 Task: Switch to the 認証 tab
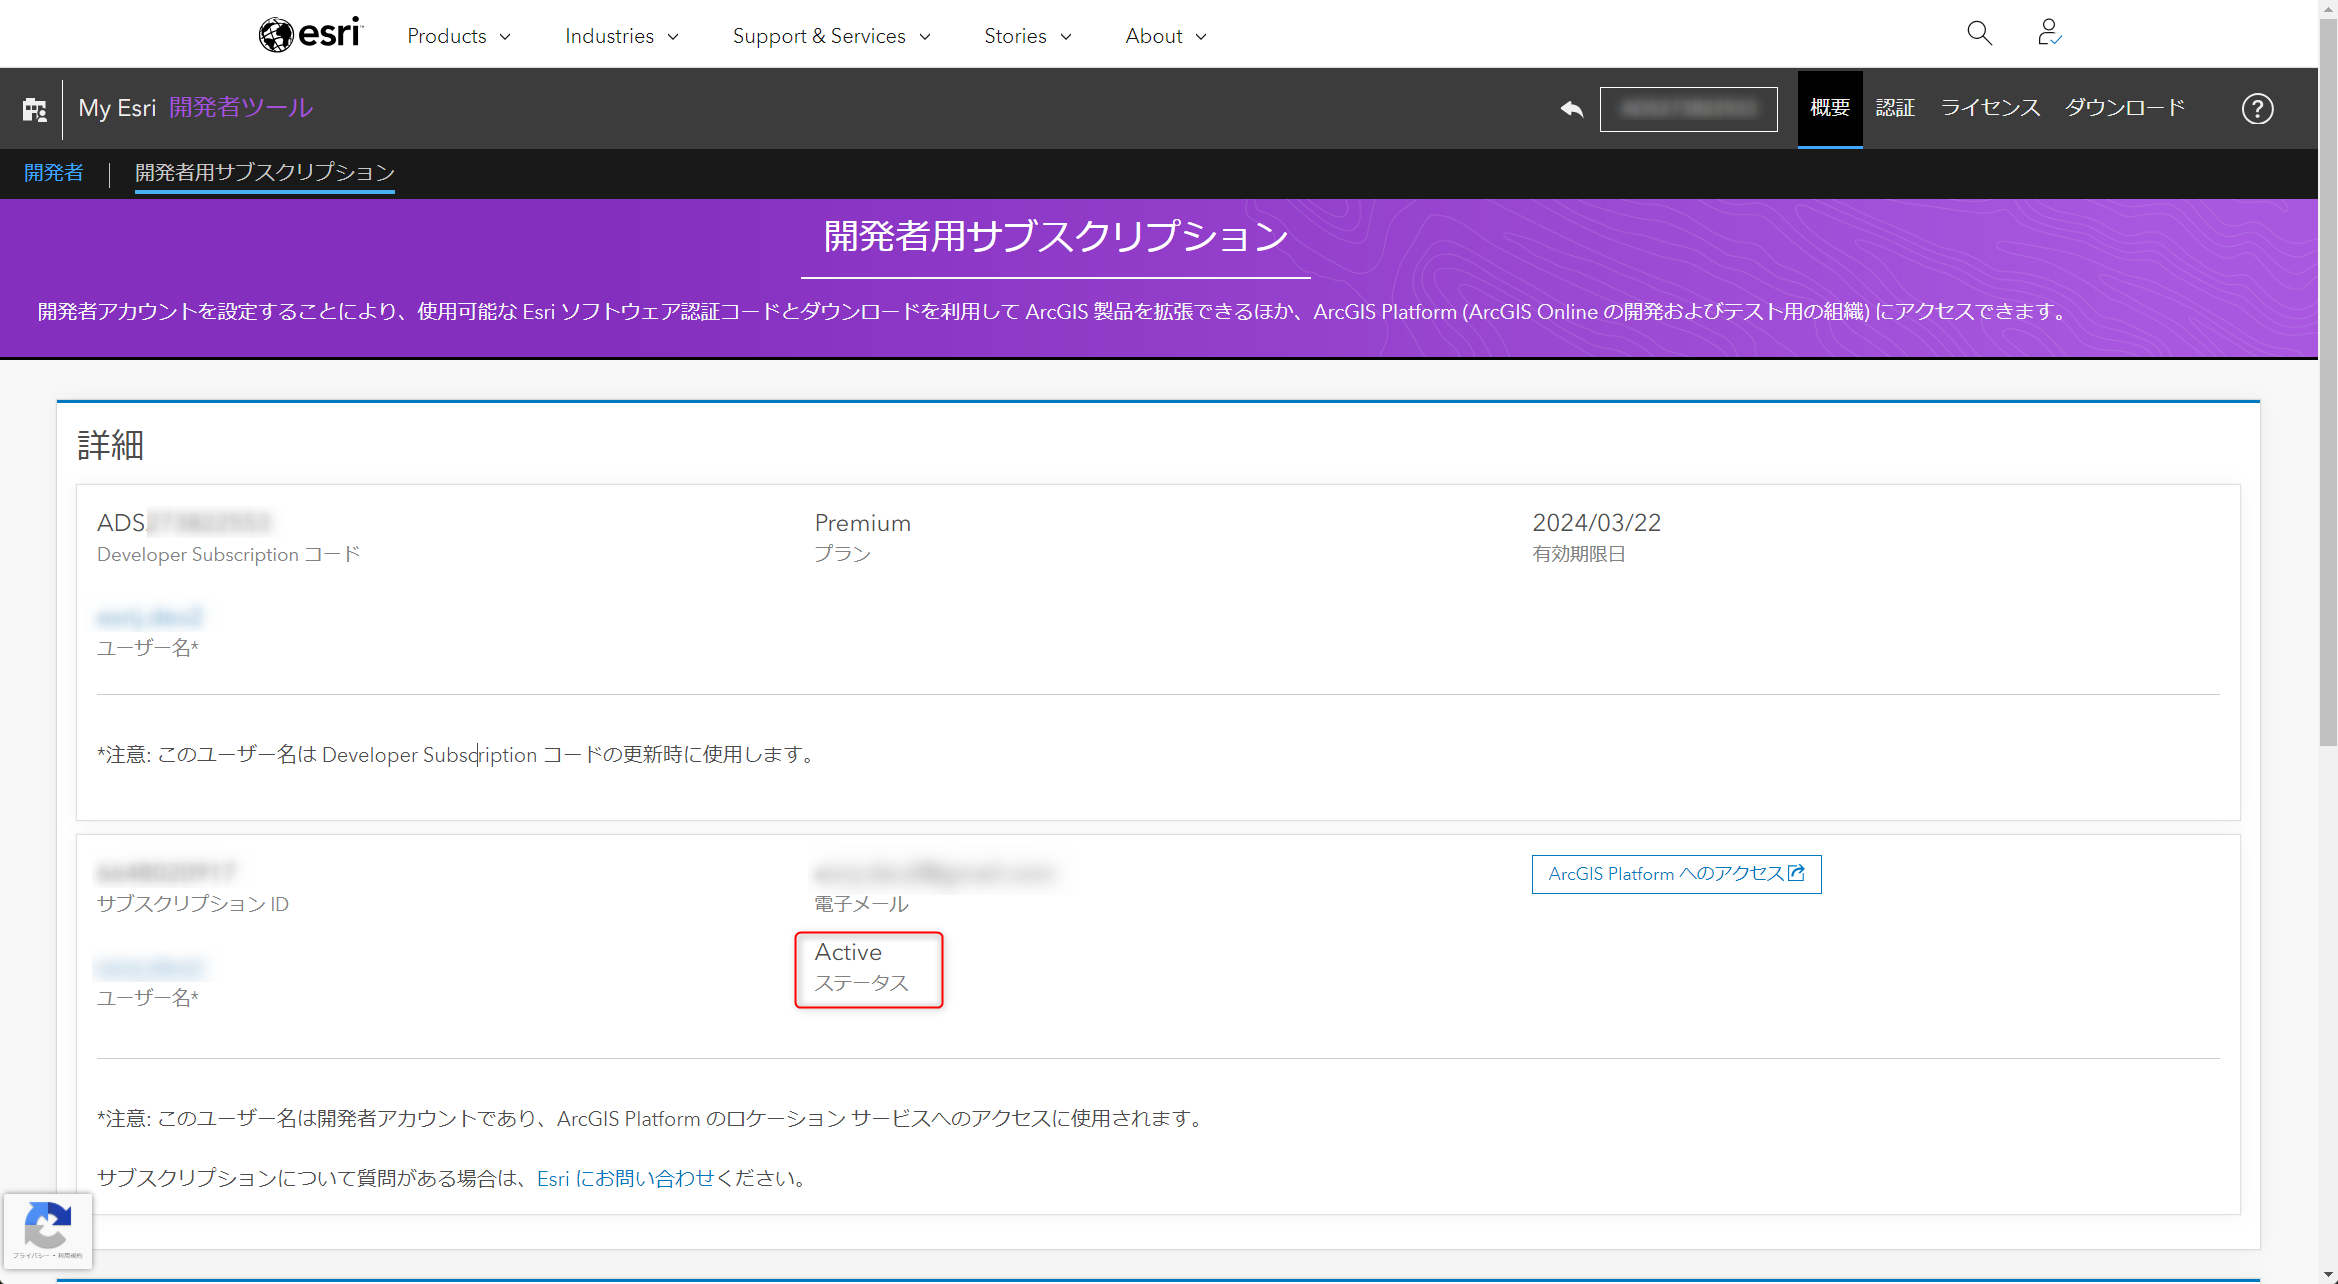point(1895,108)
